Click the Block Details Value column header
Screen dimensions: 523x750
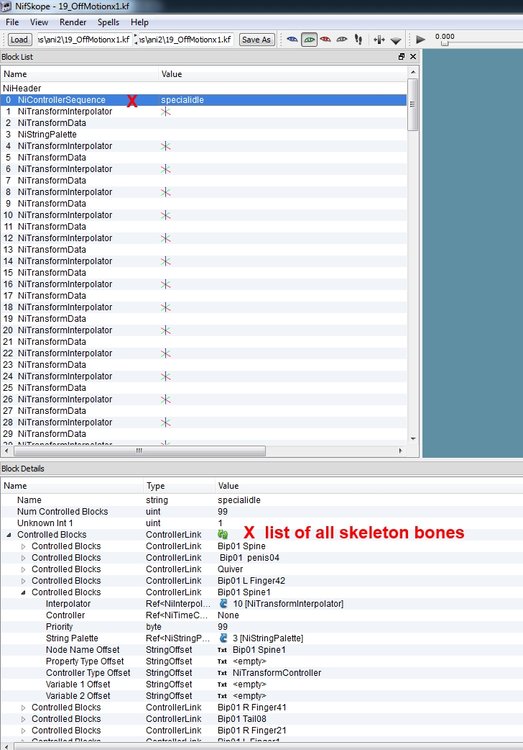pyautogui.click(x=369, y=486)
